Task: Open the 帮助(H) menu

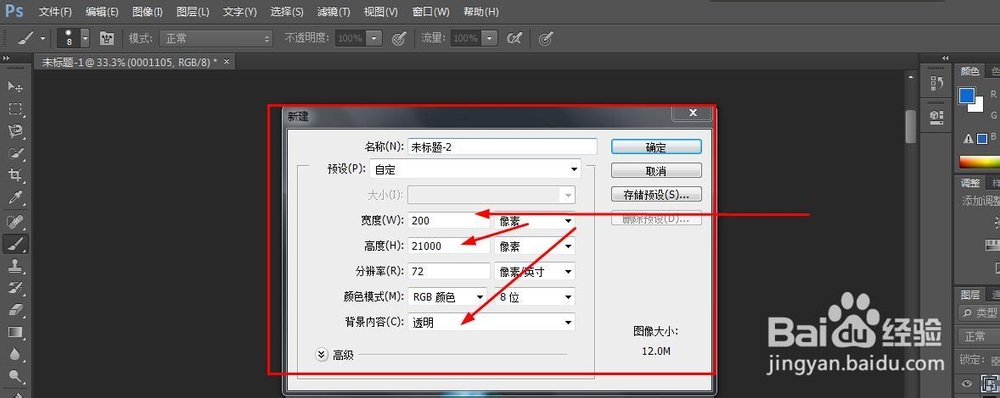Action: 481,11
